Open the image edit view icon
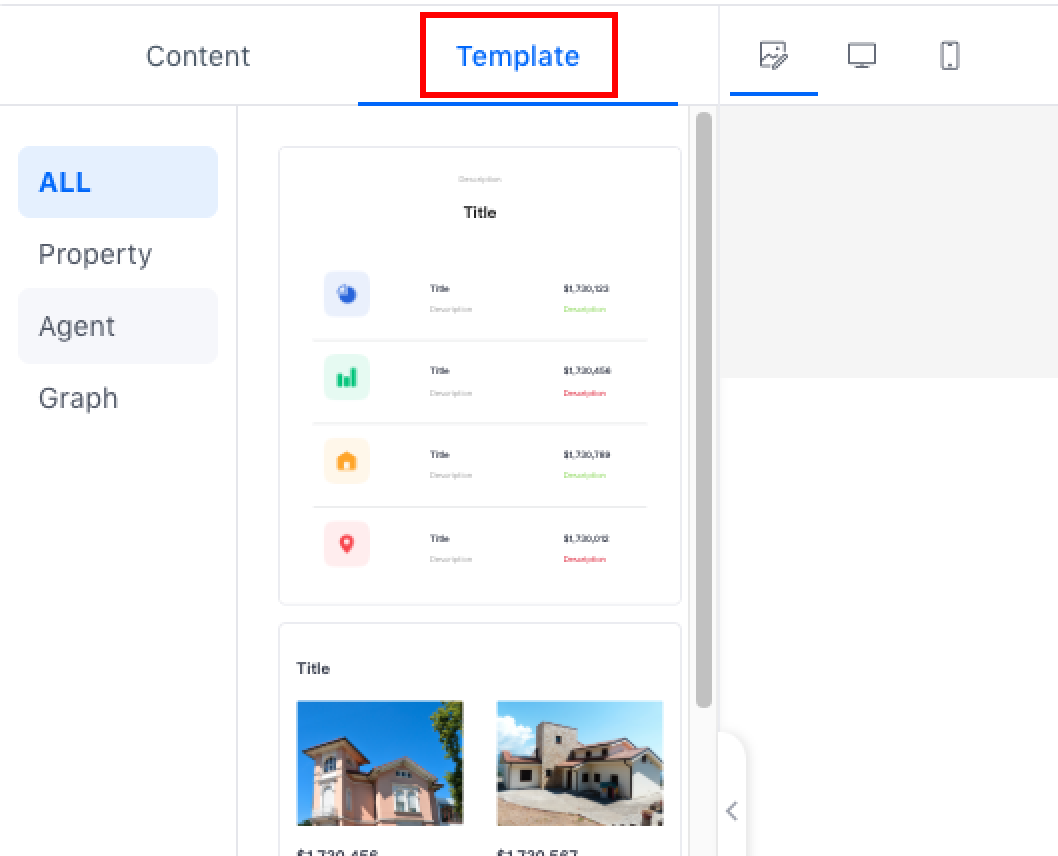The width and height of the screenshot is (1058, 856). (773, 55)
